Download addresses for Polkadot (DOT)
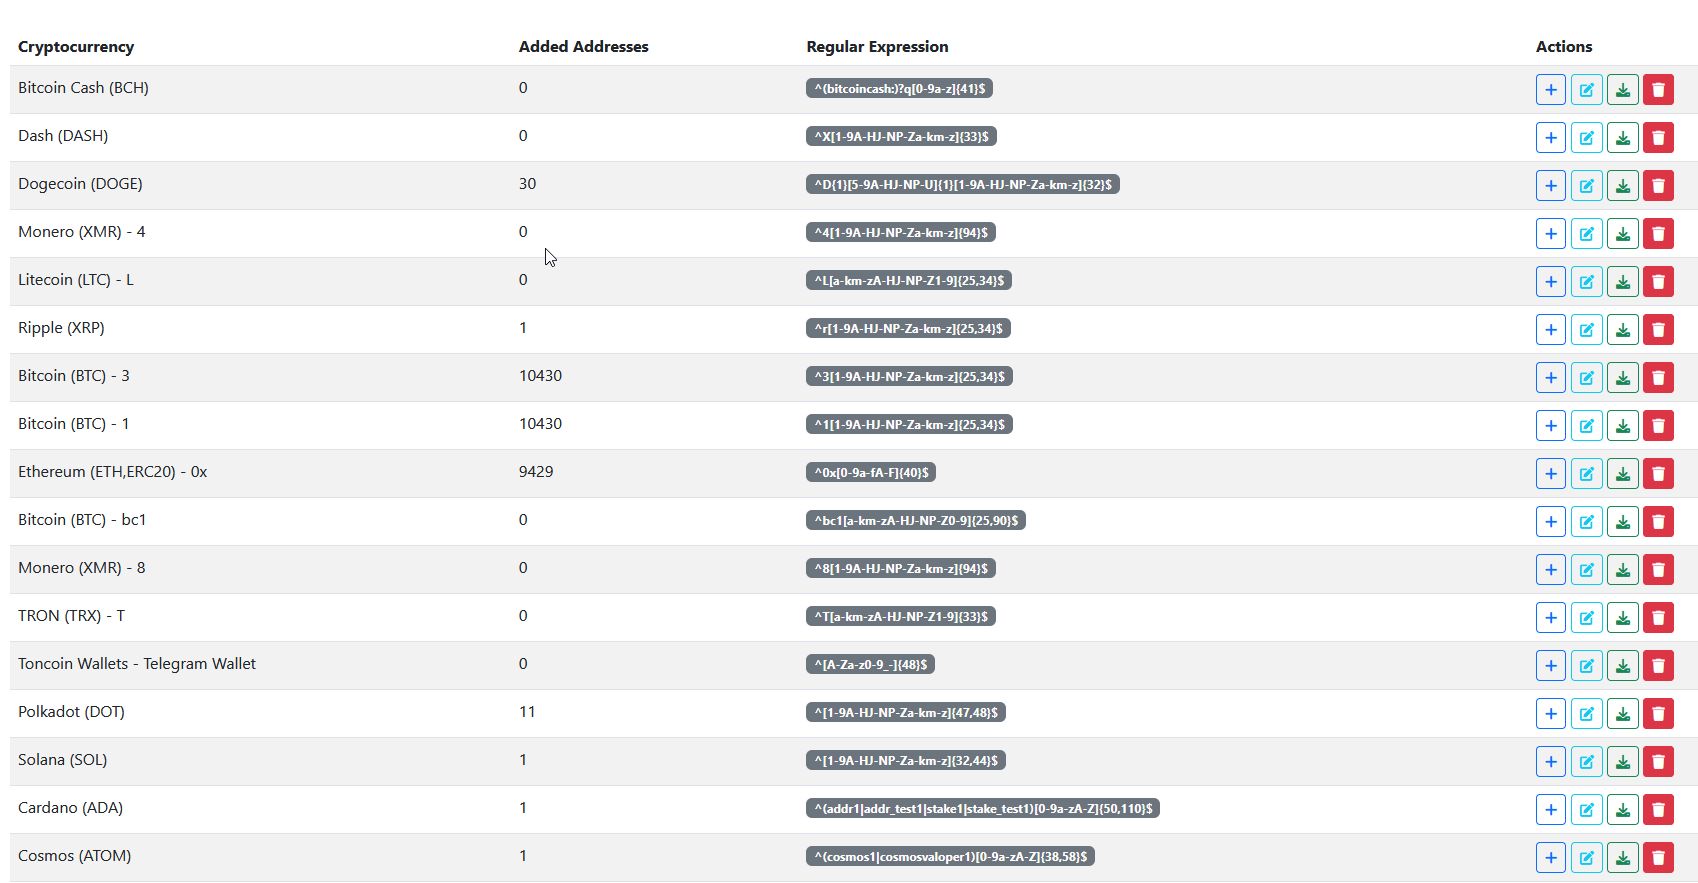 click(1622, 714)
